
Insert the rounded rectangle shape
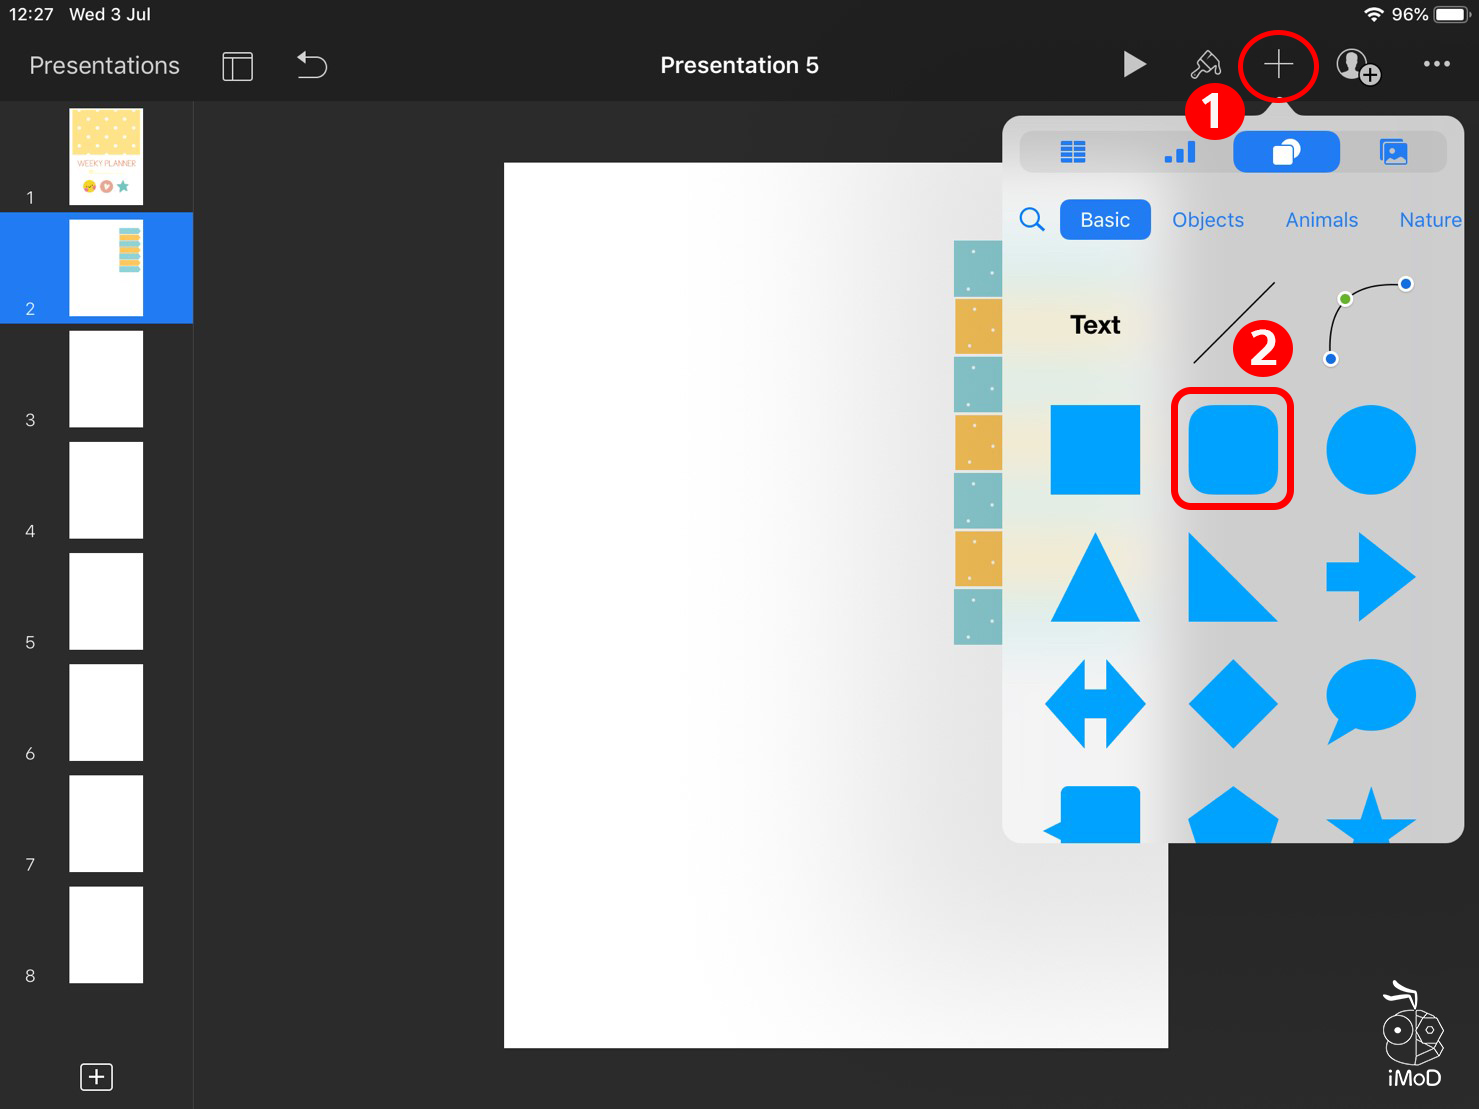pos(1232,449)
